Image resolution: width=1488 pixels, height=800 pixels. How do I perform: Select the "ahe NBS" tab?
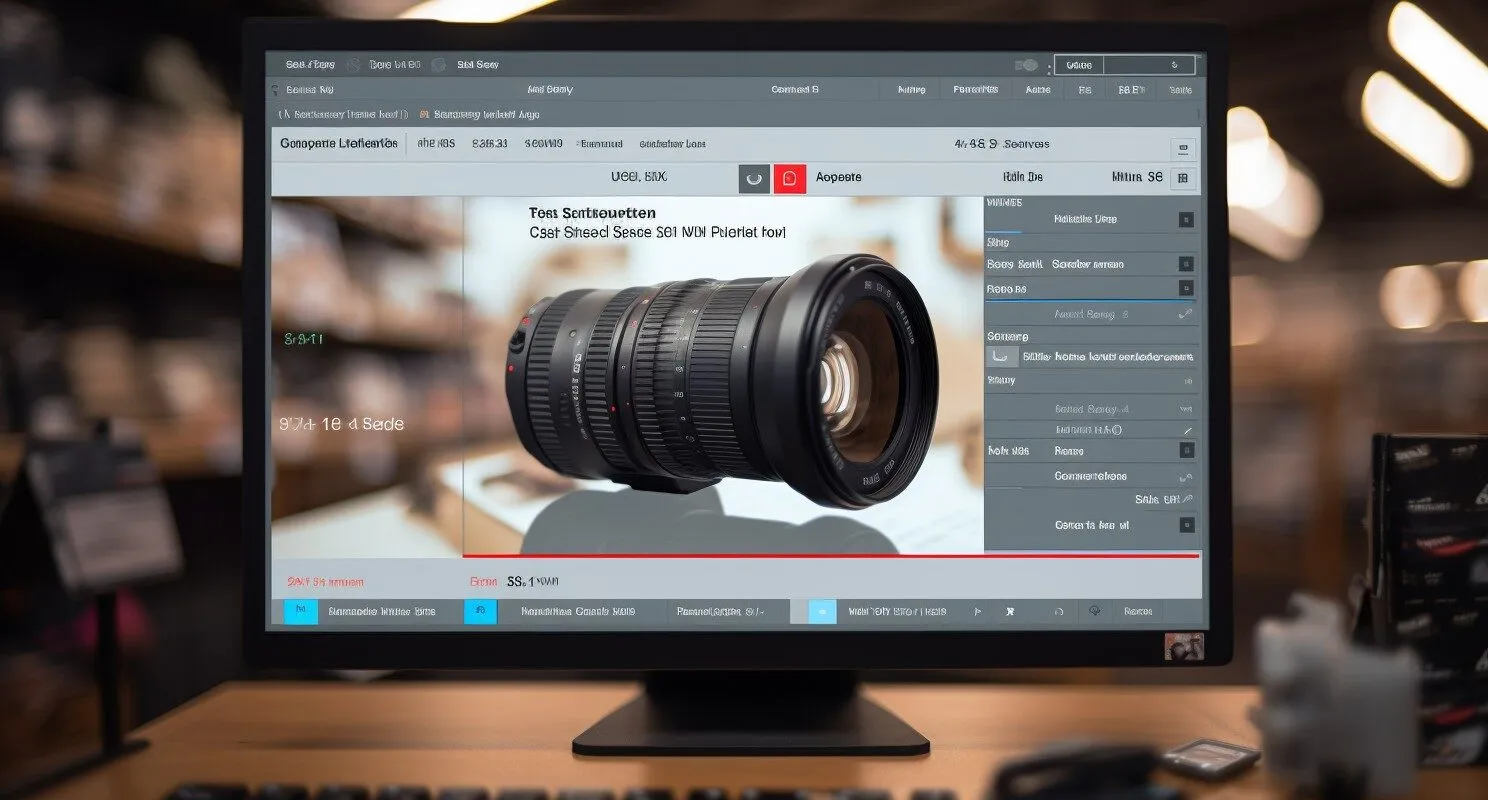click(436, 144)
